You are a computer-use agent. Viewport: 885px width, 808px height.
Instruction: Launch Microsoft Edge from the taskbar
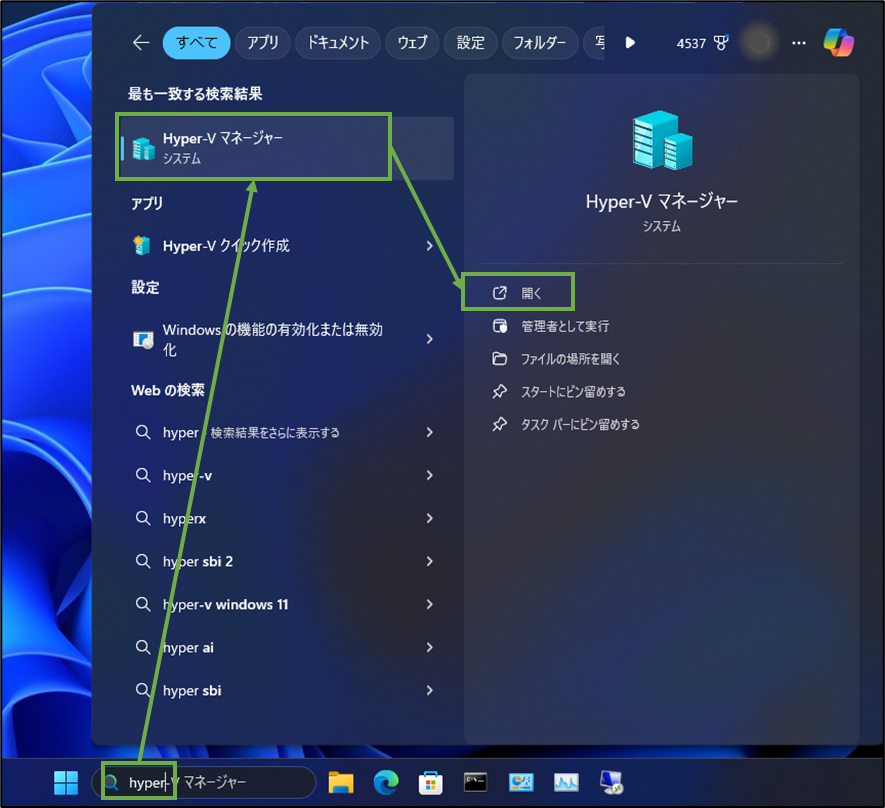tap(386, 782)
